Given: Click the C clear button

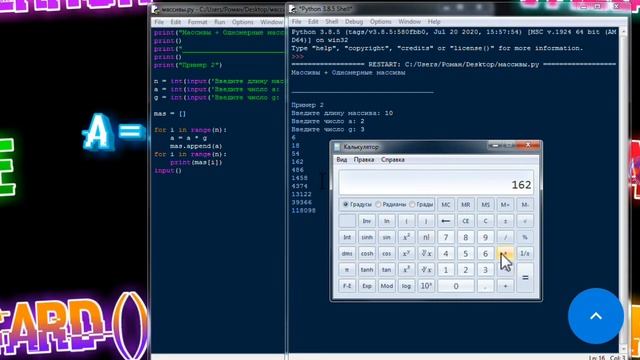Looking at the screenshot, I should point(485,221).
